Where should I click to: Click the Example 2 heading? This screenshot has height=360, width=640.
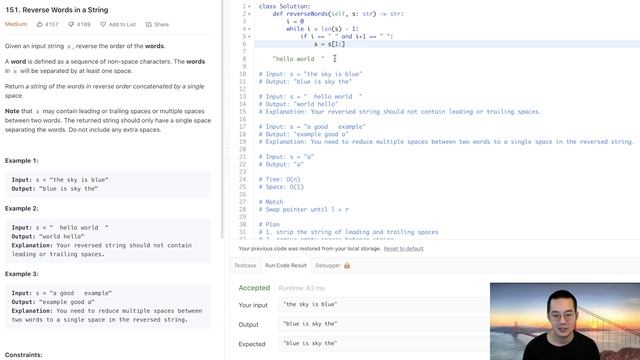tap(22, 209)
